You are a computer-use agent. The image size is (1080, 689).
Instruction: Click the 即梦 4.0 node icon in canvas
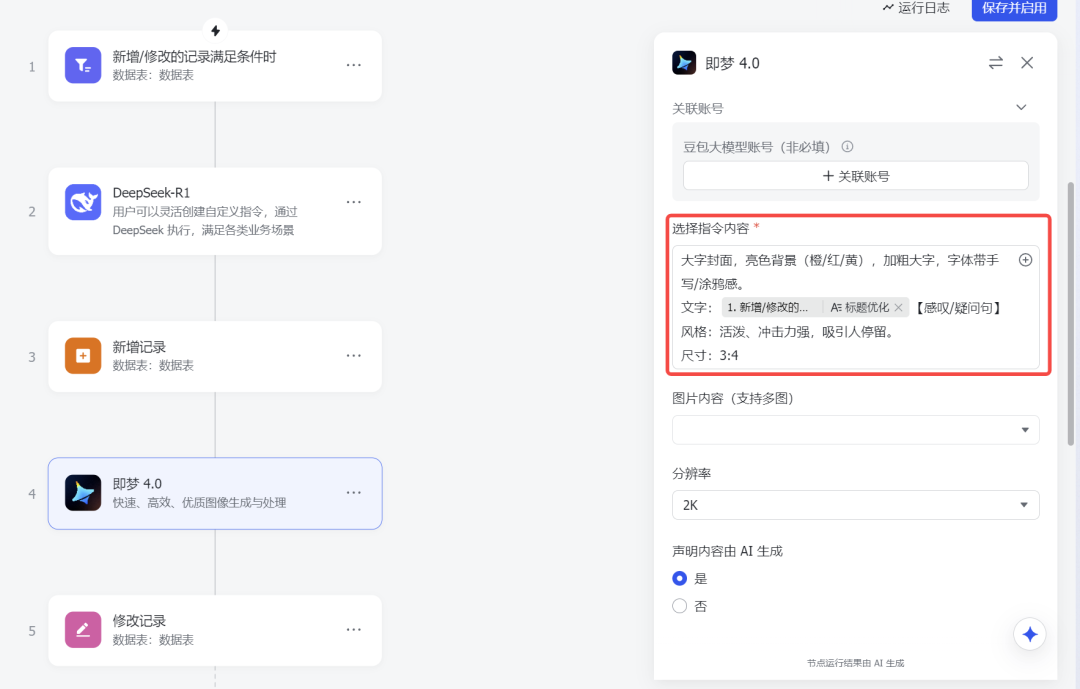click(82, 492)
